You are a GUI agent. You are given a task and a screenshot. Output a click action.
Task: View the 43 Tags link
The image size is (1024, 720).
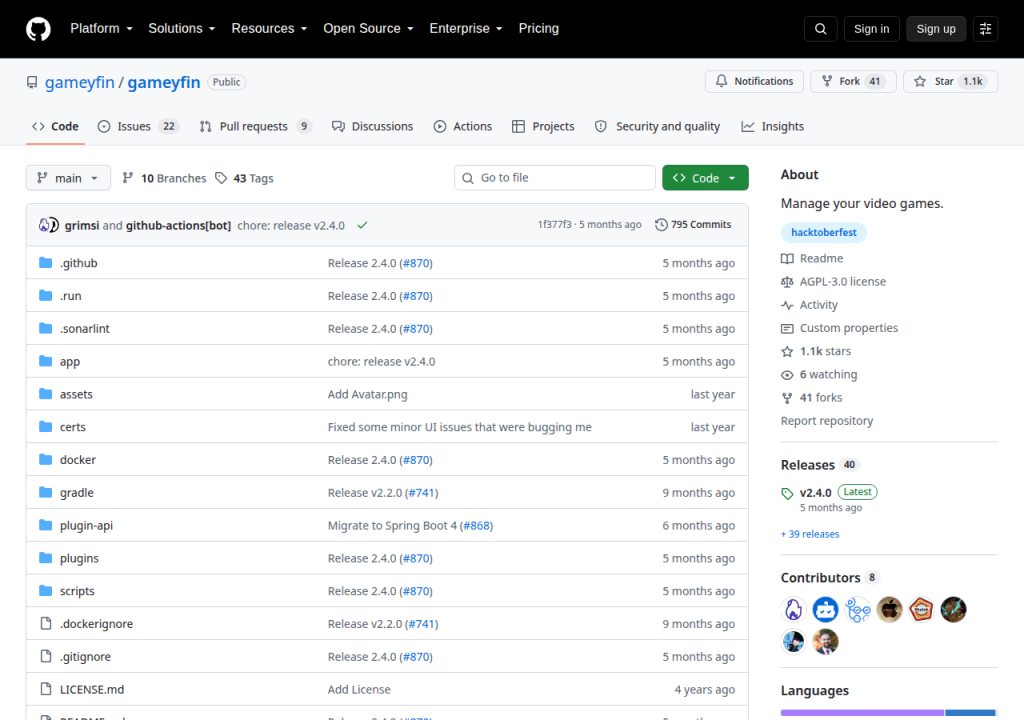pyautogui.click(x=245, y=178)
